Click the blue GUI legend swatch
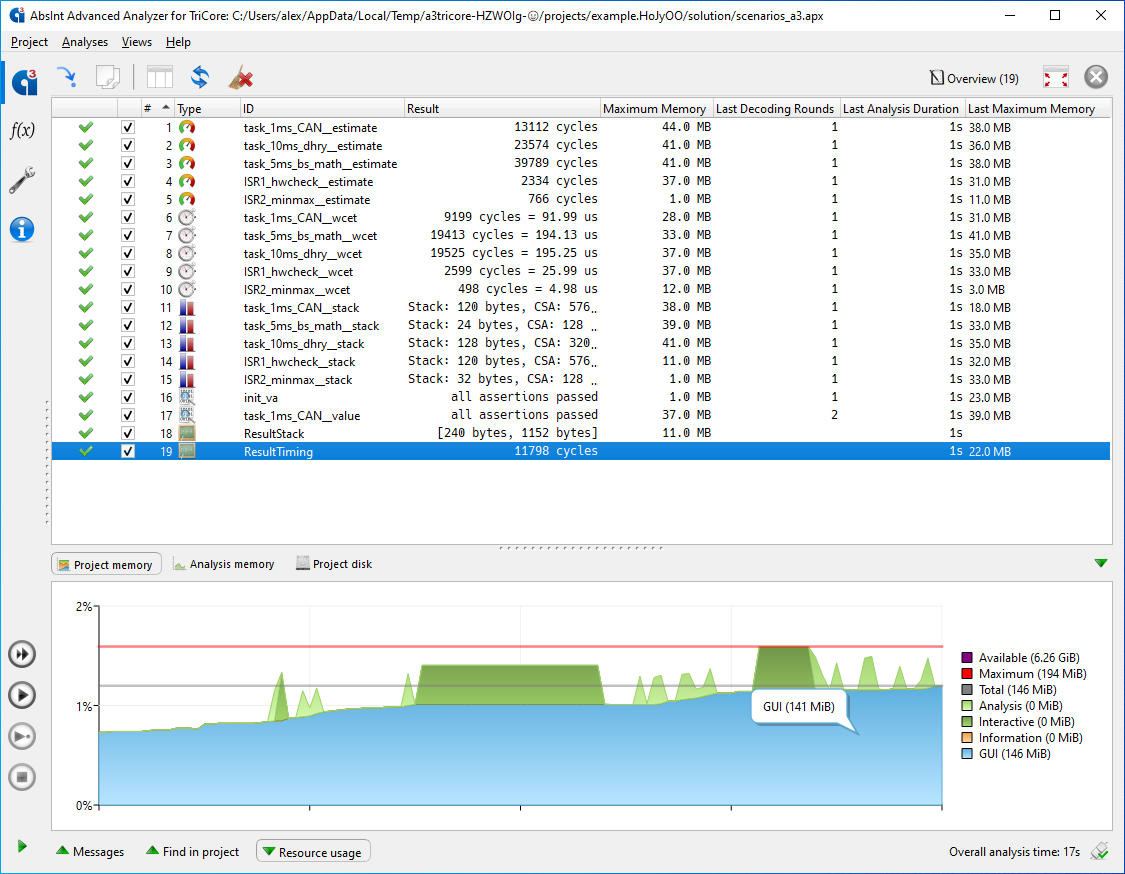Viewport: 1125px width, 874px height. 966,753
